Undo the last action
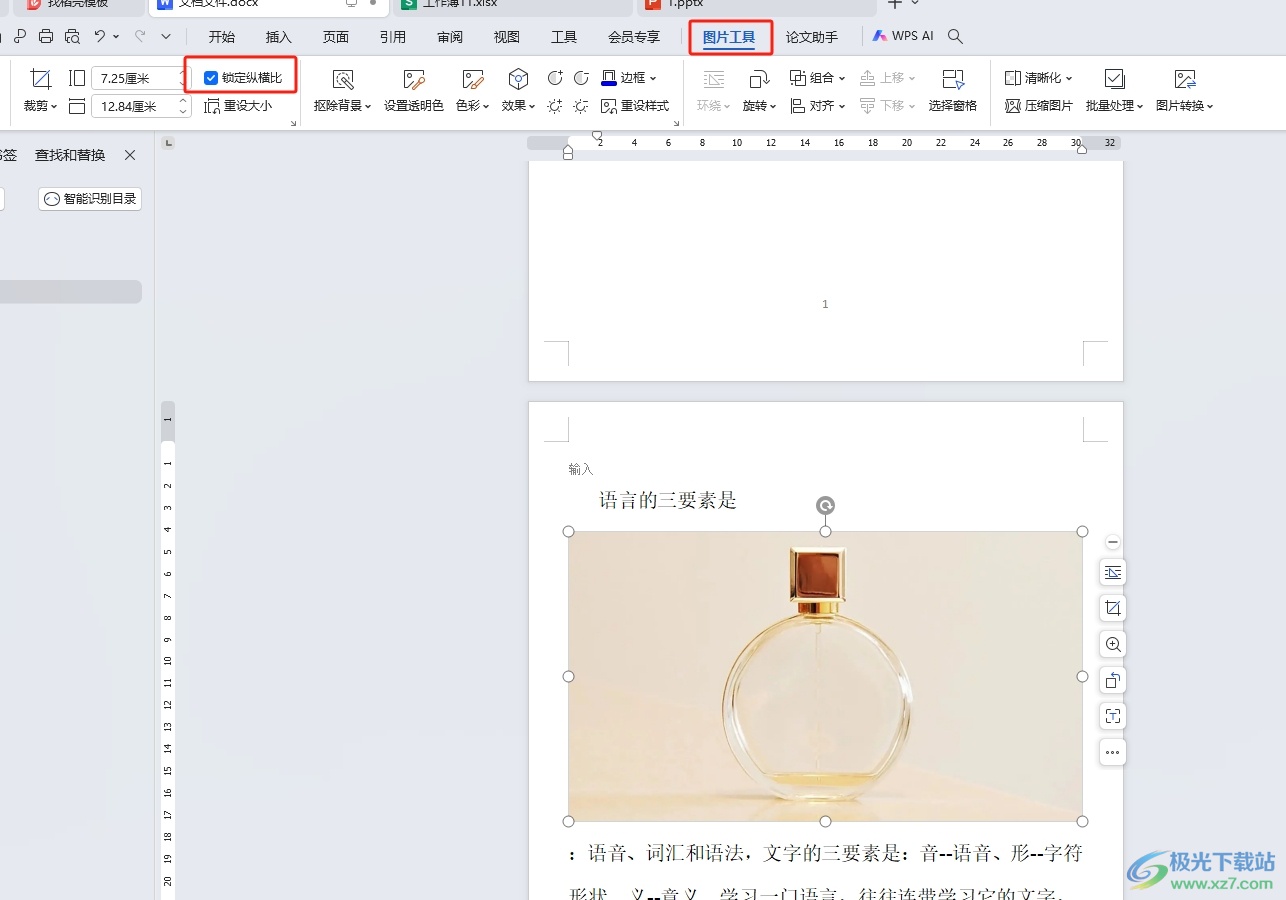 pyautogui.click(x=100, y=36)
